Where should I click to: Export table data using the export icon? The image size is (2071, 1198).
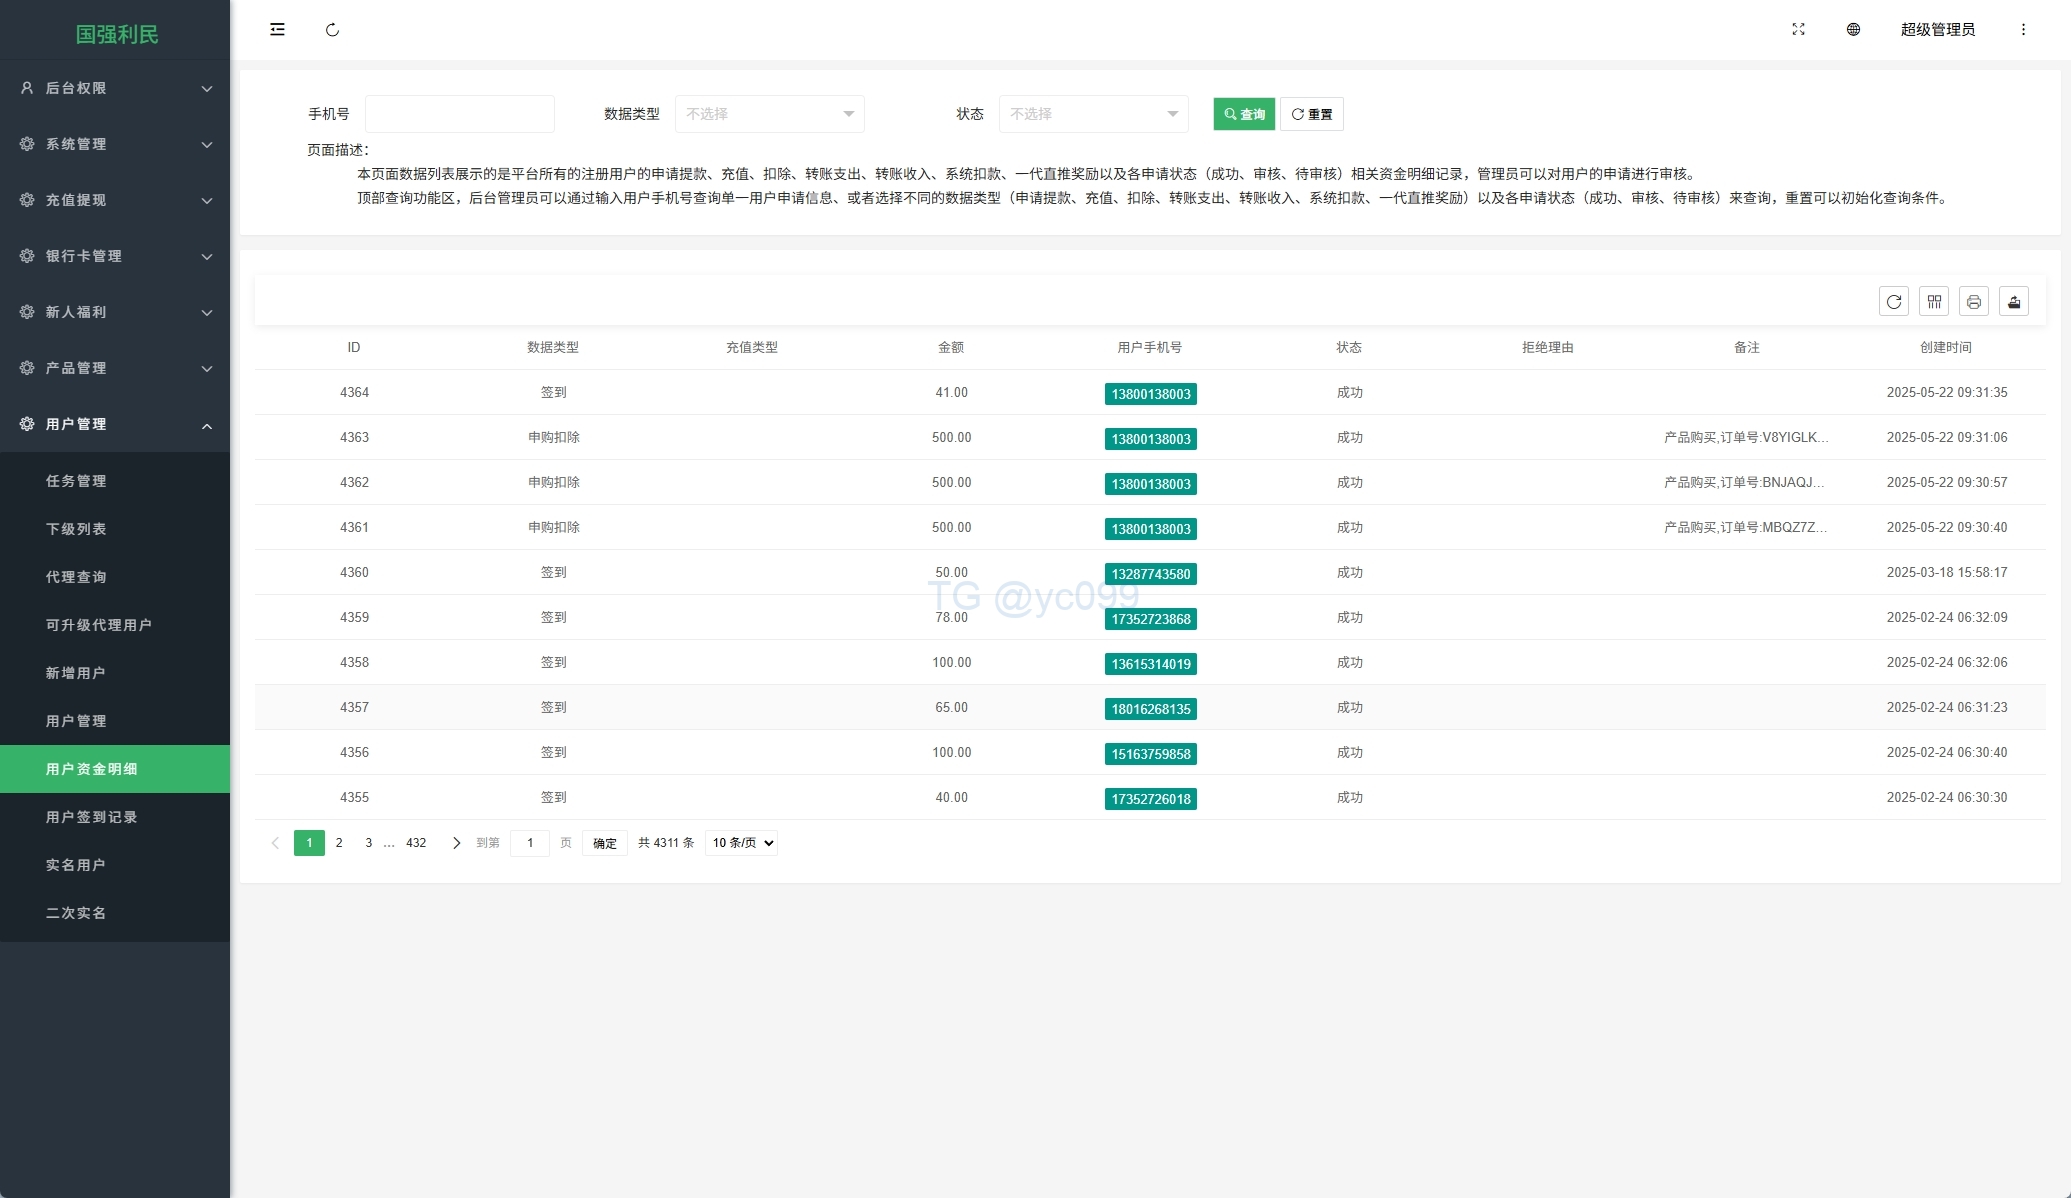click(2014, 302)
